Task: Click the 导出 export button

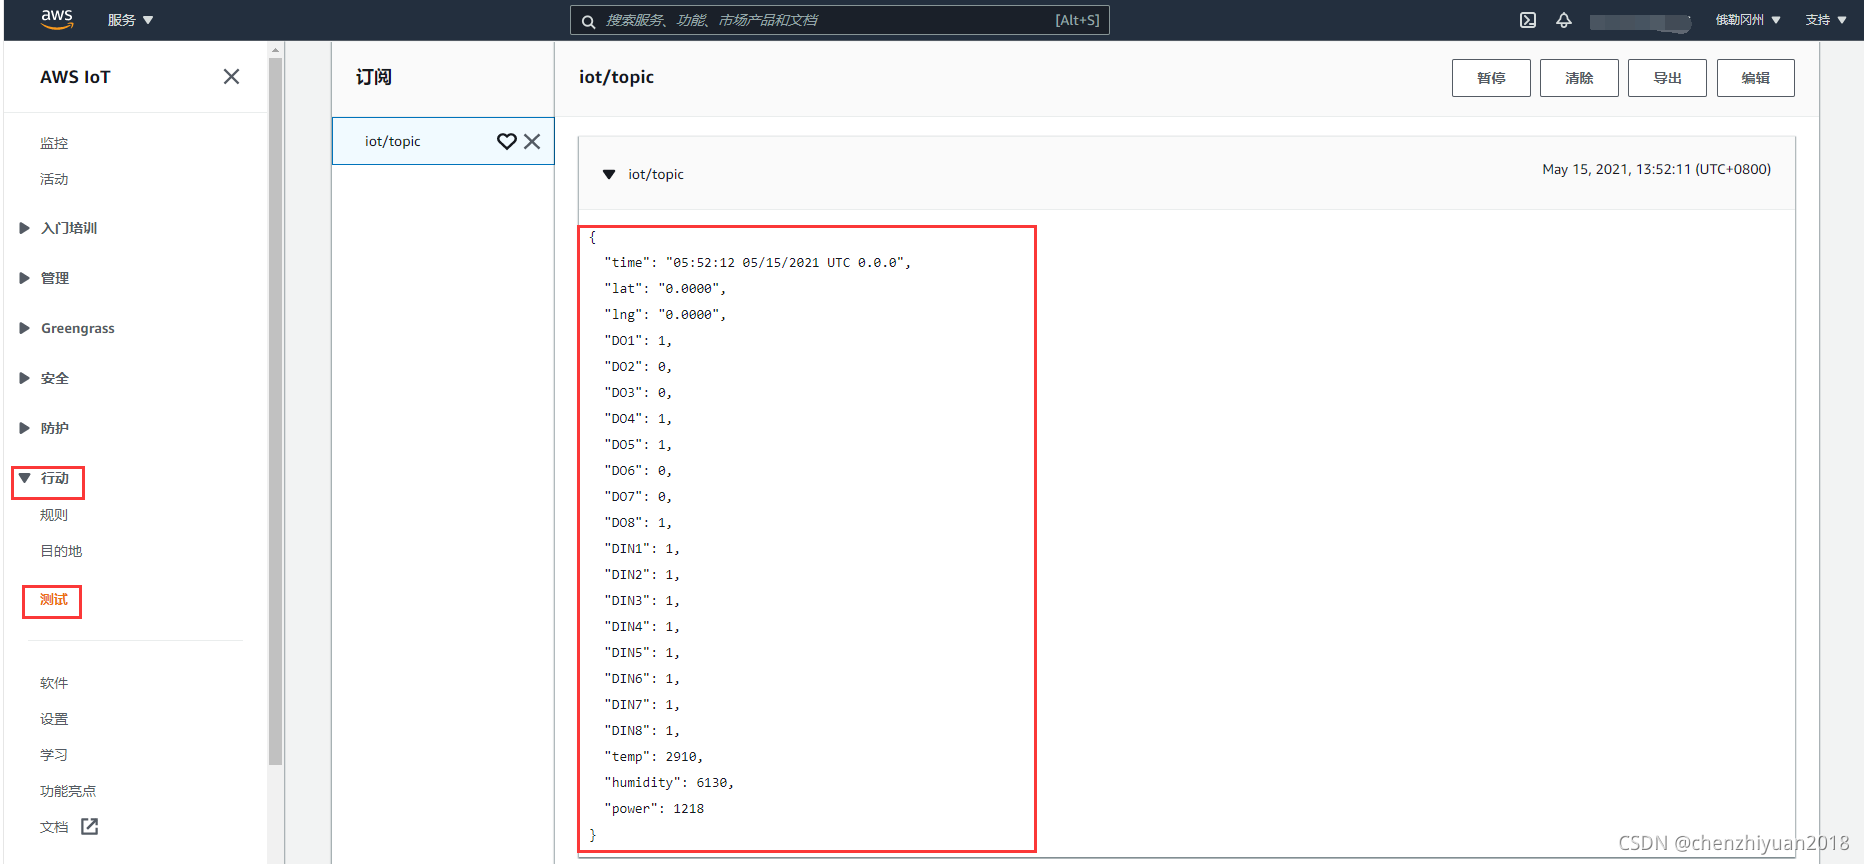Action: coord(1667,78)
